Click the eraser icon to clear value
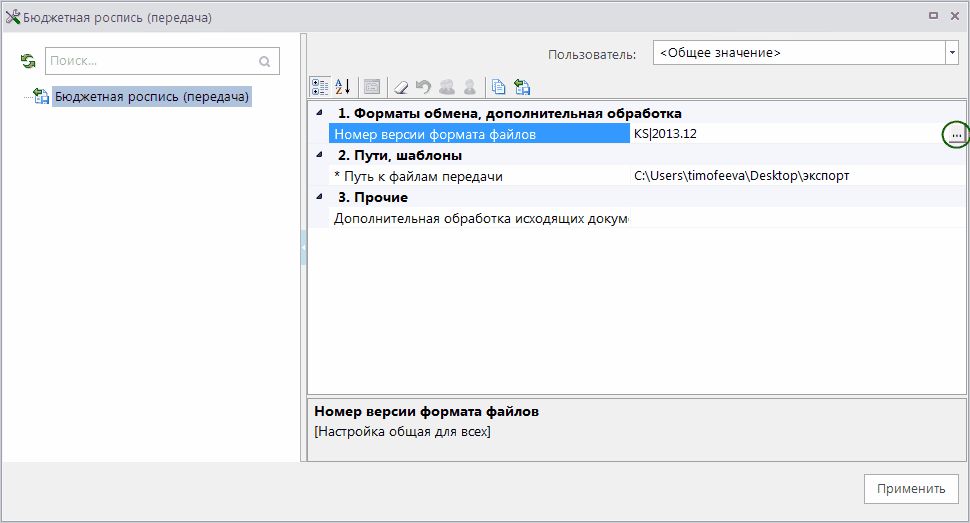The image size is (970, 523). tap(400, 87)
